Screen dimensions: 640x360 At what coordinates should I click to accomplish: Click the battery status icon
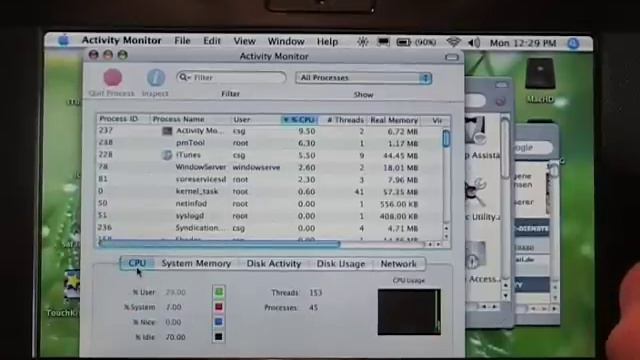click(x=403, y=42)
